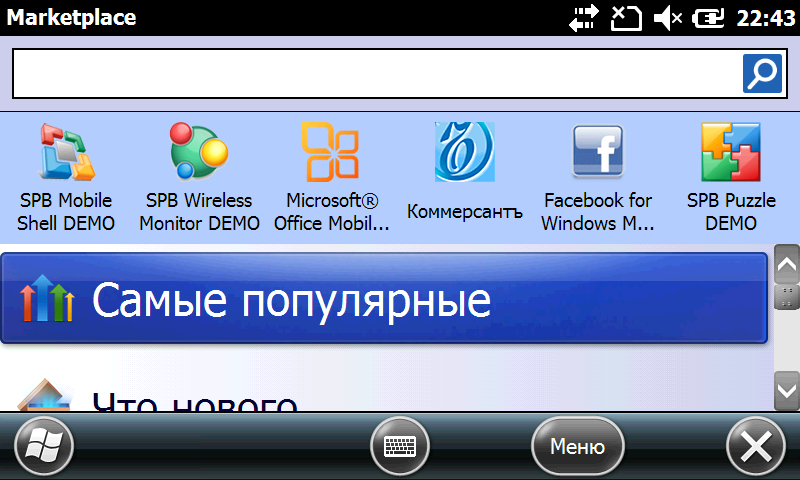This screenshot has height=480, width=800.
Task: Close Marketplace with the X button
Action: tap(756, 446)
